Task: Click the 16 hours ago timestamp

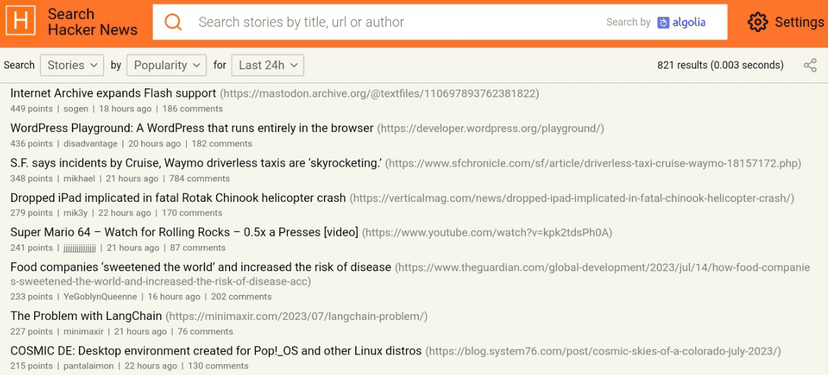Action: [174, 297]
